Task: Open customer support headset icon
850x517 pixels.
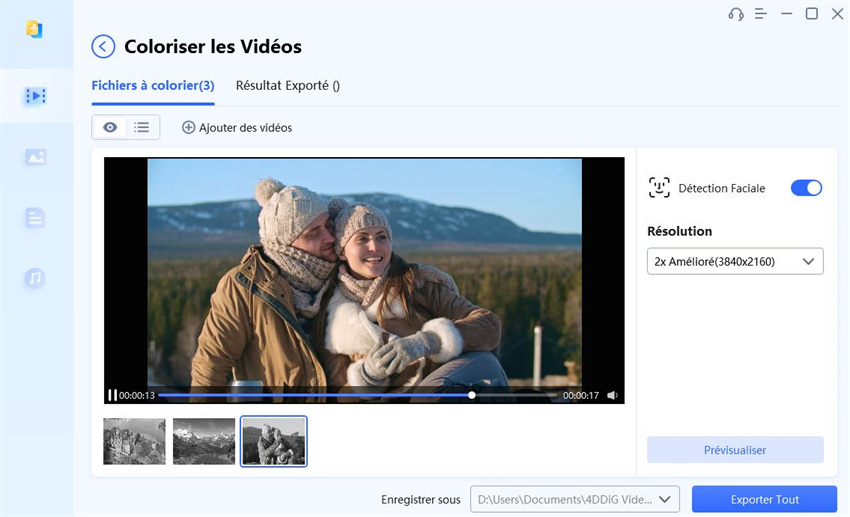Action: pyautogui.click(x=736, y=14)
